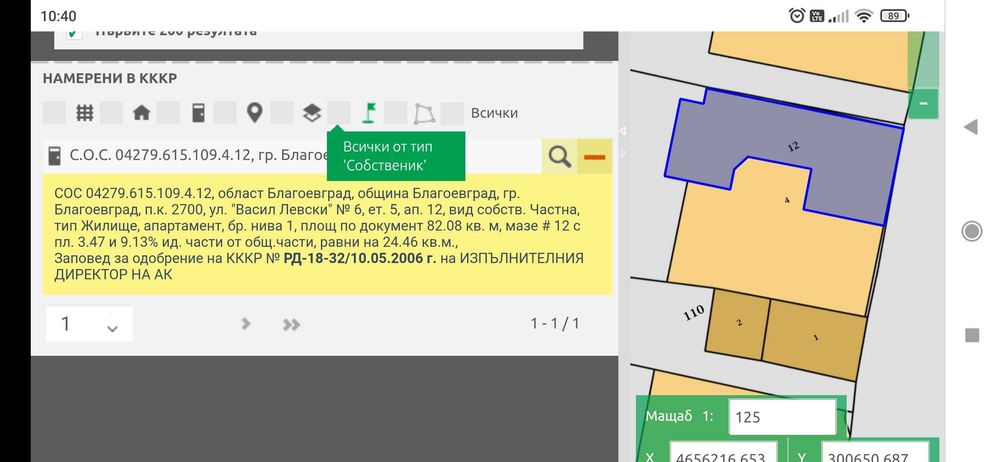
Task: Click the buildings house icon
Action: 141,113
